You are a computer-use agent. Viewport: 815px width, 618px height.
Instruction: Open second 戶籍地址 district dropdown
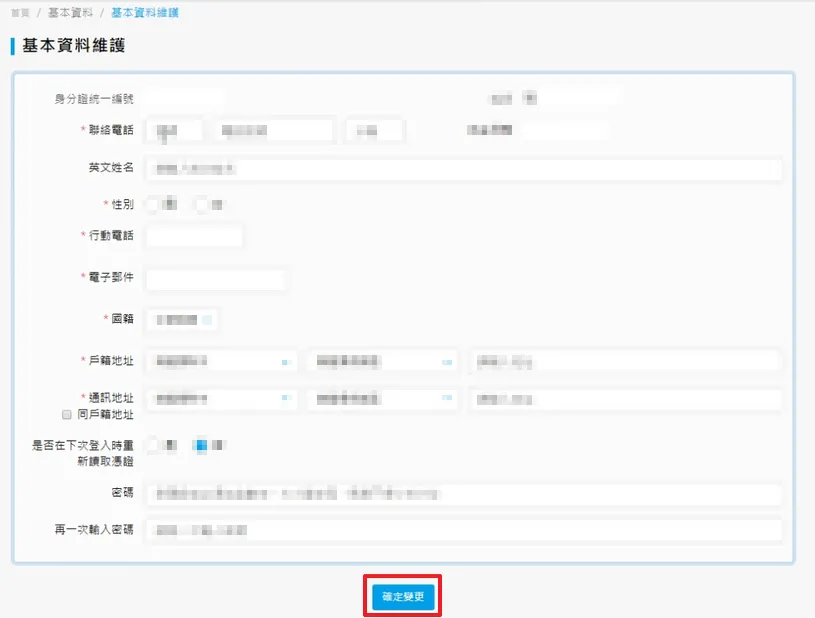pos(382,361)
